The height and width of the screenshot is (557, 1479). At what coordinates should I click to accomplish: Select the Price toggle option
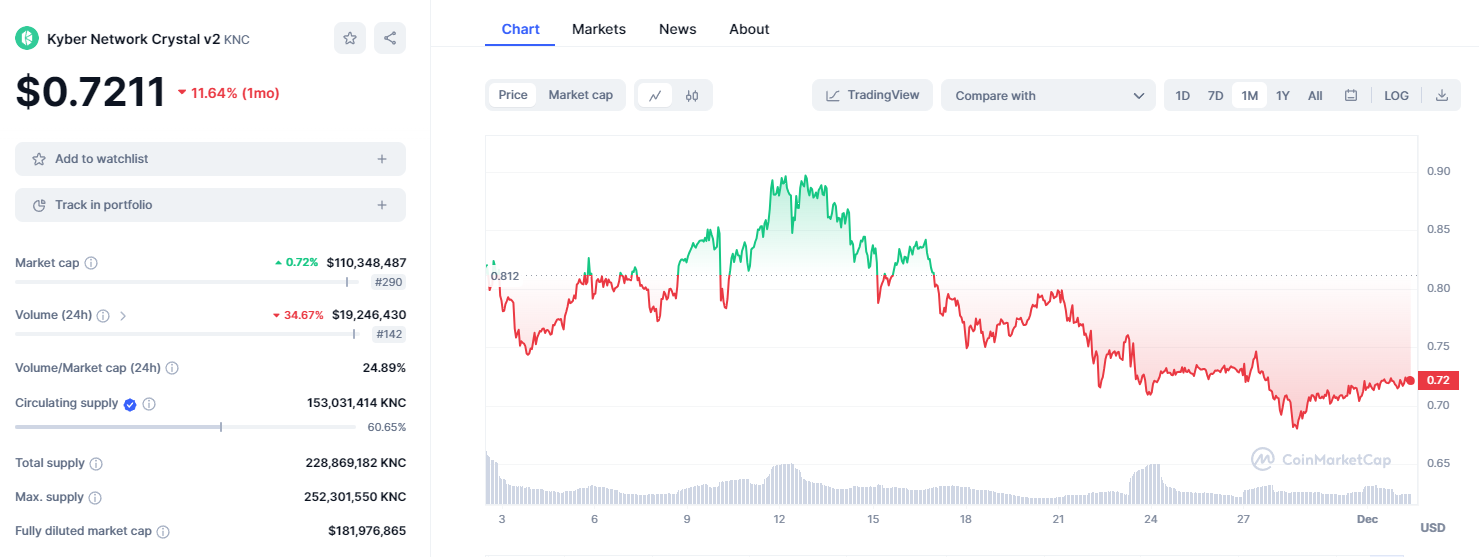coord(513,95)
